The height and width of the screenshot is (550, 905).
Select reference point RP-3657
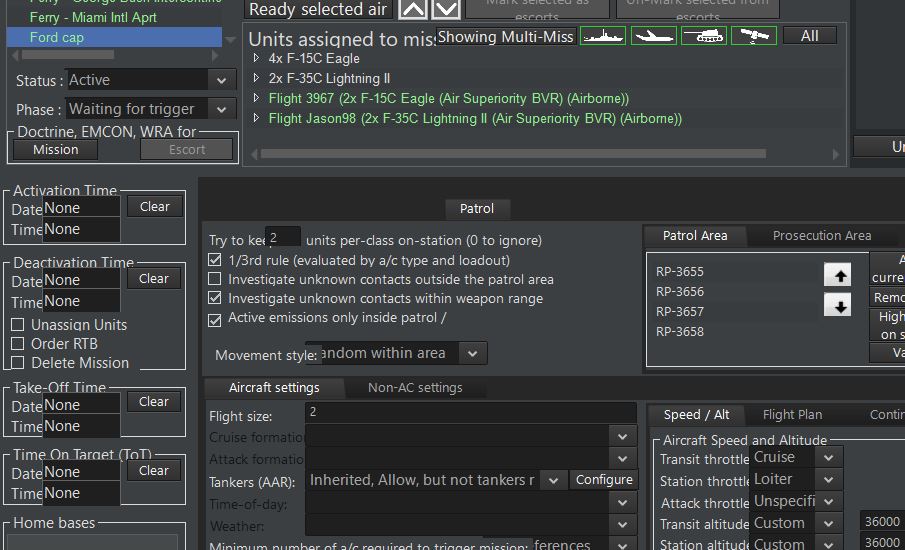(x=680, y=312)
